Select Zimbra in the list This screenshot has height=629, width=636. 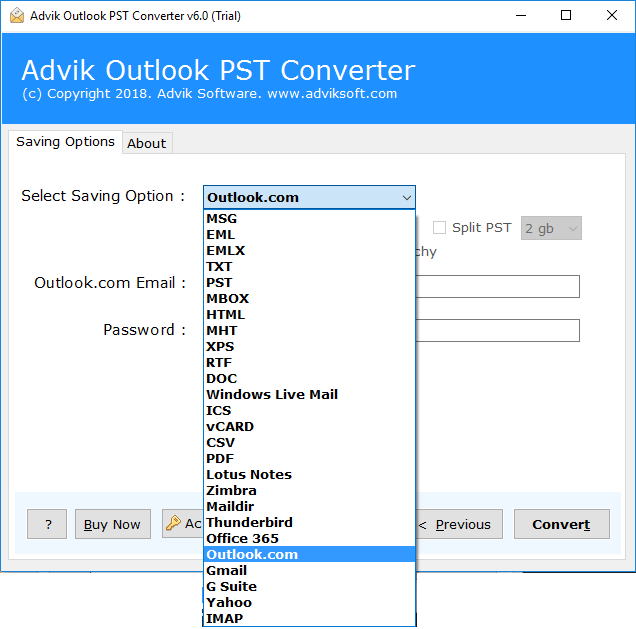[309, 491]
